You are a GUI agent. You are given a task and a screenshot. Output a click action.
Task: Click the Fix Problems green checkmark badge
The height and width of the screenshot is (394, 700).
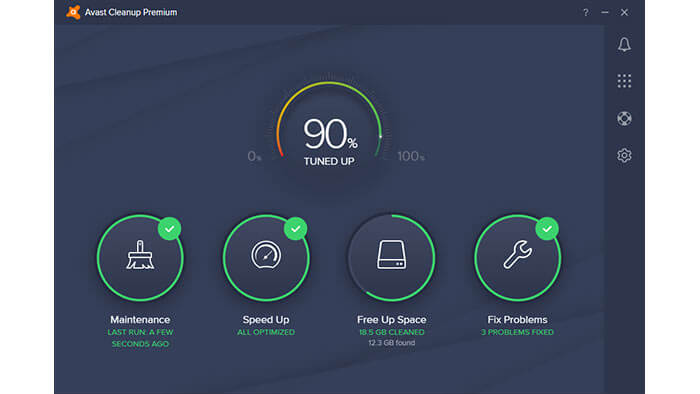pyautogui.click(x=547, y=229)
